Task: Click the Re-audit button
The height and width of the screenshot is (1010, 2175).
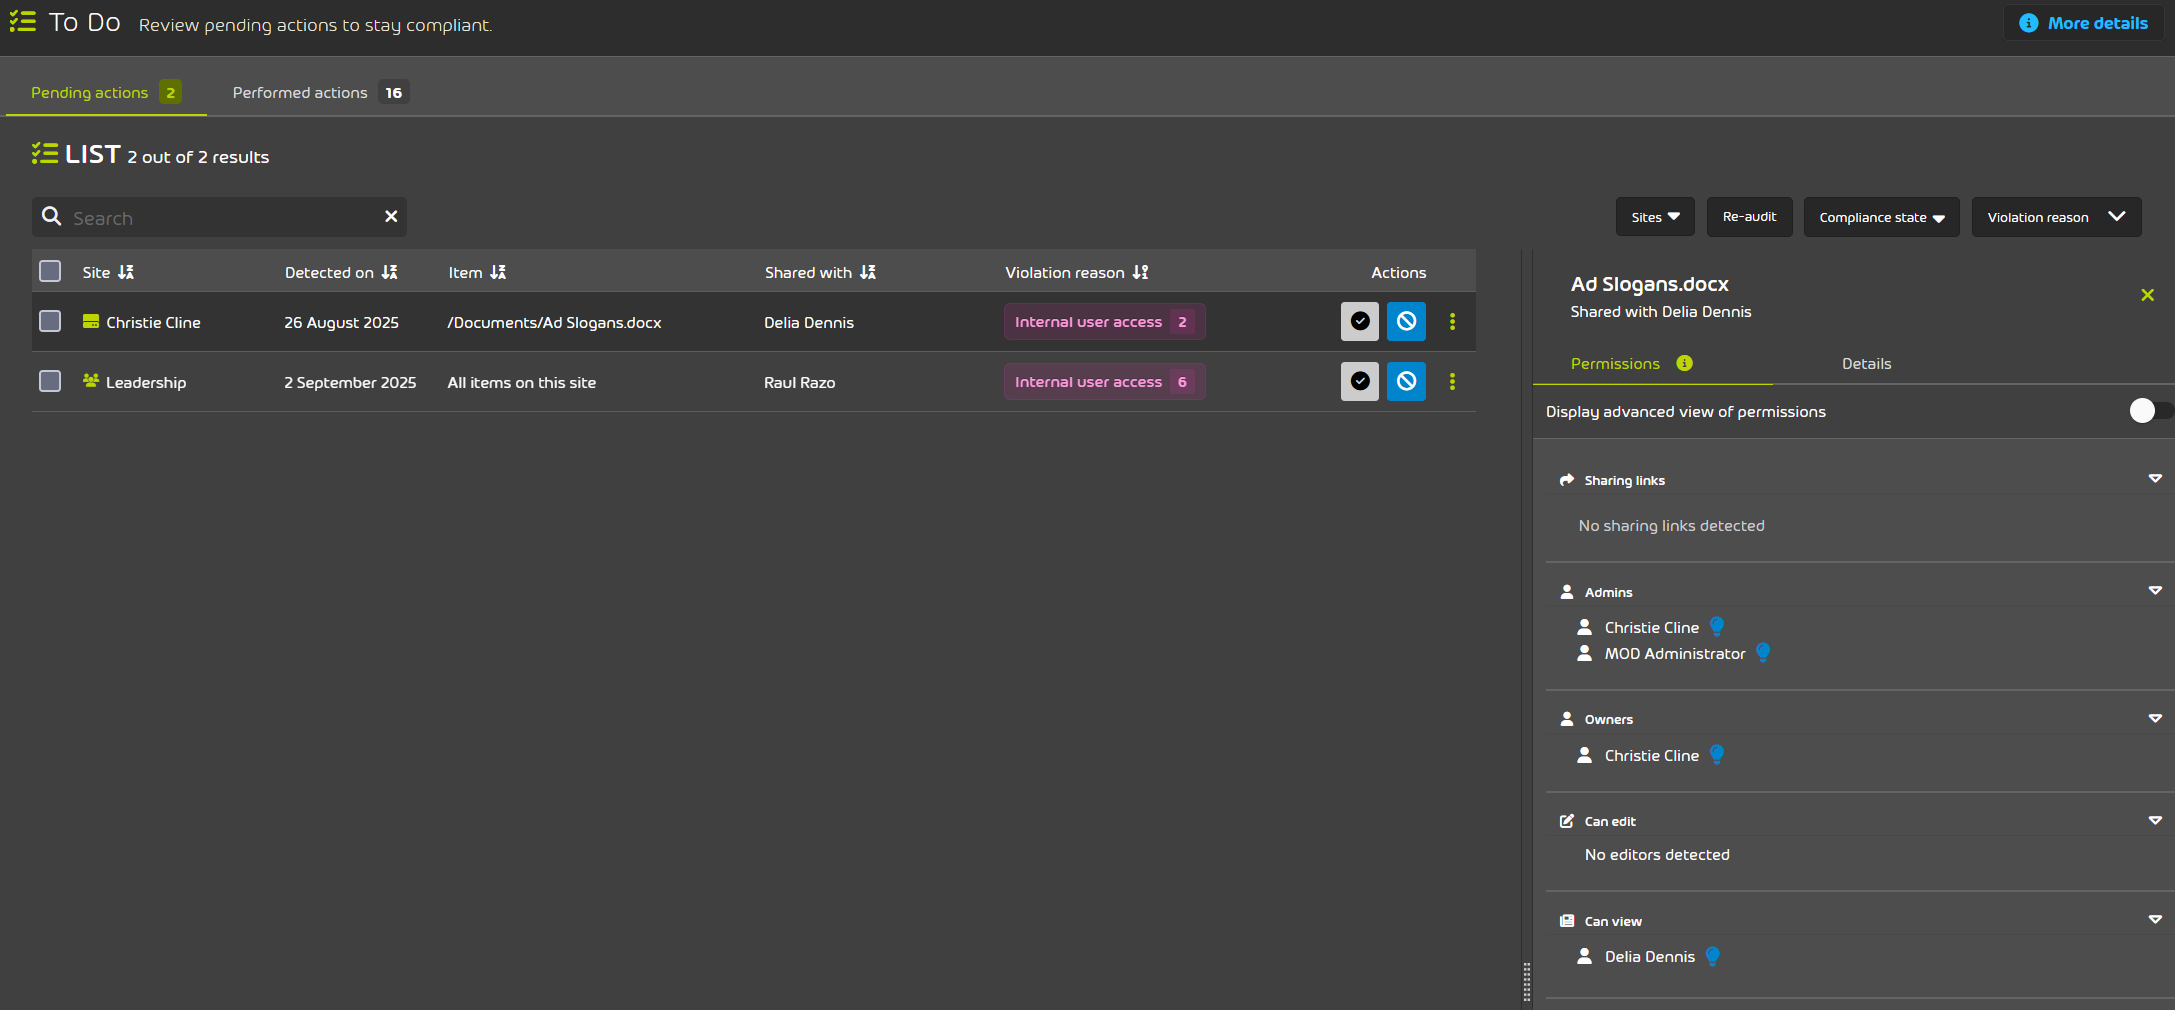Action: [x=1749, y=217]
